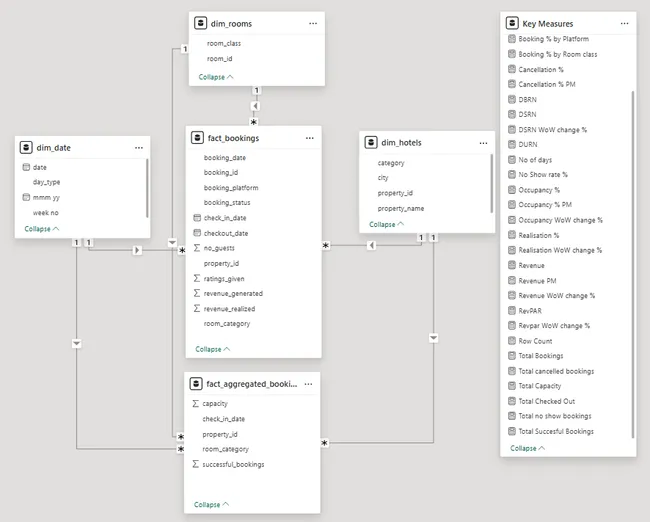Click the dim_date field list scrollbar
This screenshot has width=650, height=522.
point(147,188)
